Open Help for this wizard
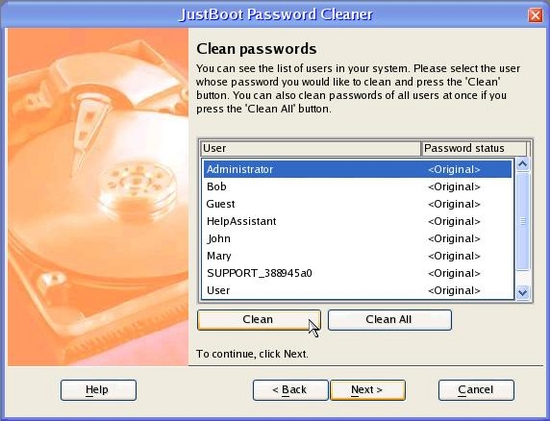This screenshot has width=550, height=421. pos(98,390)
